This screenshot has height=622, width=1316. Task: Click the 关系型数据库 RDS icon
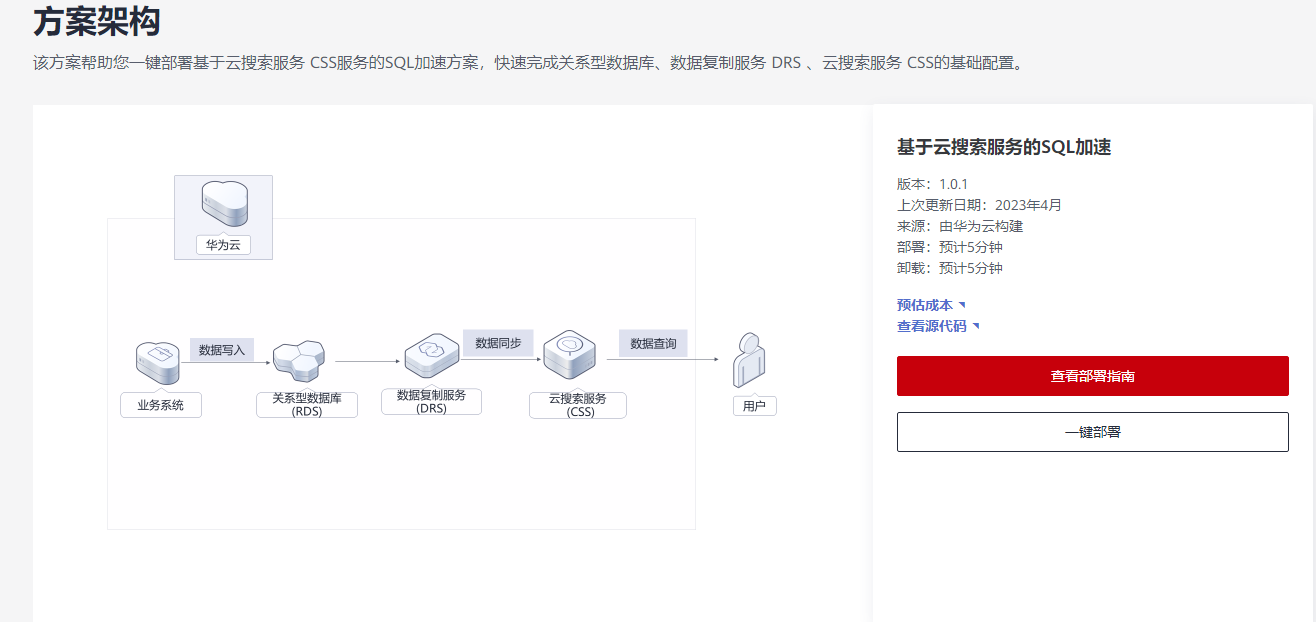coord(300,362)
